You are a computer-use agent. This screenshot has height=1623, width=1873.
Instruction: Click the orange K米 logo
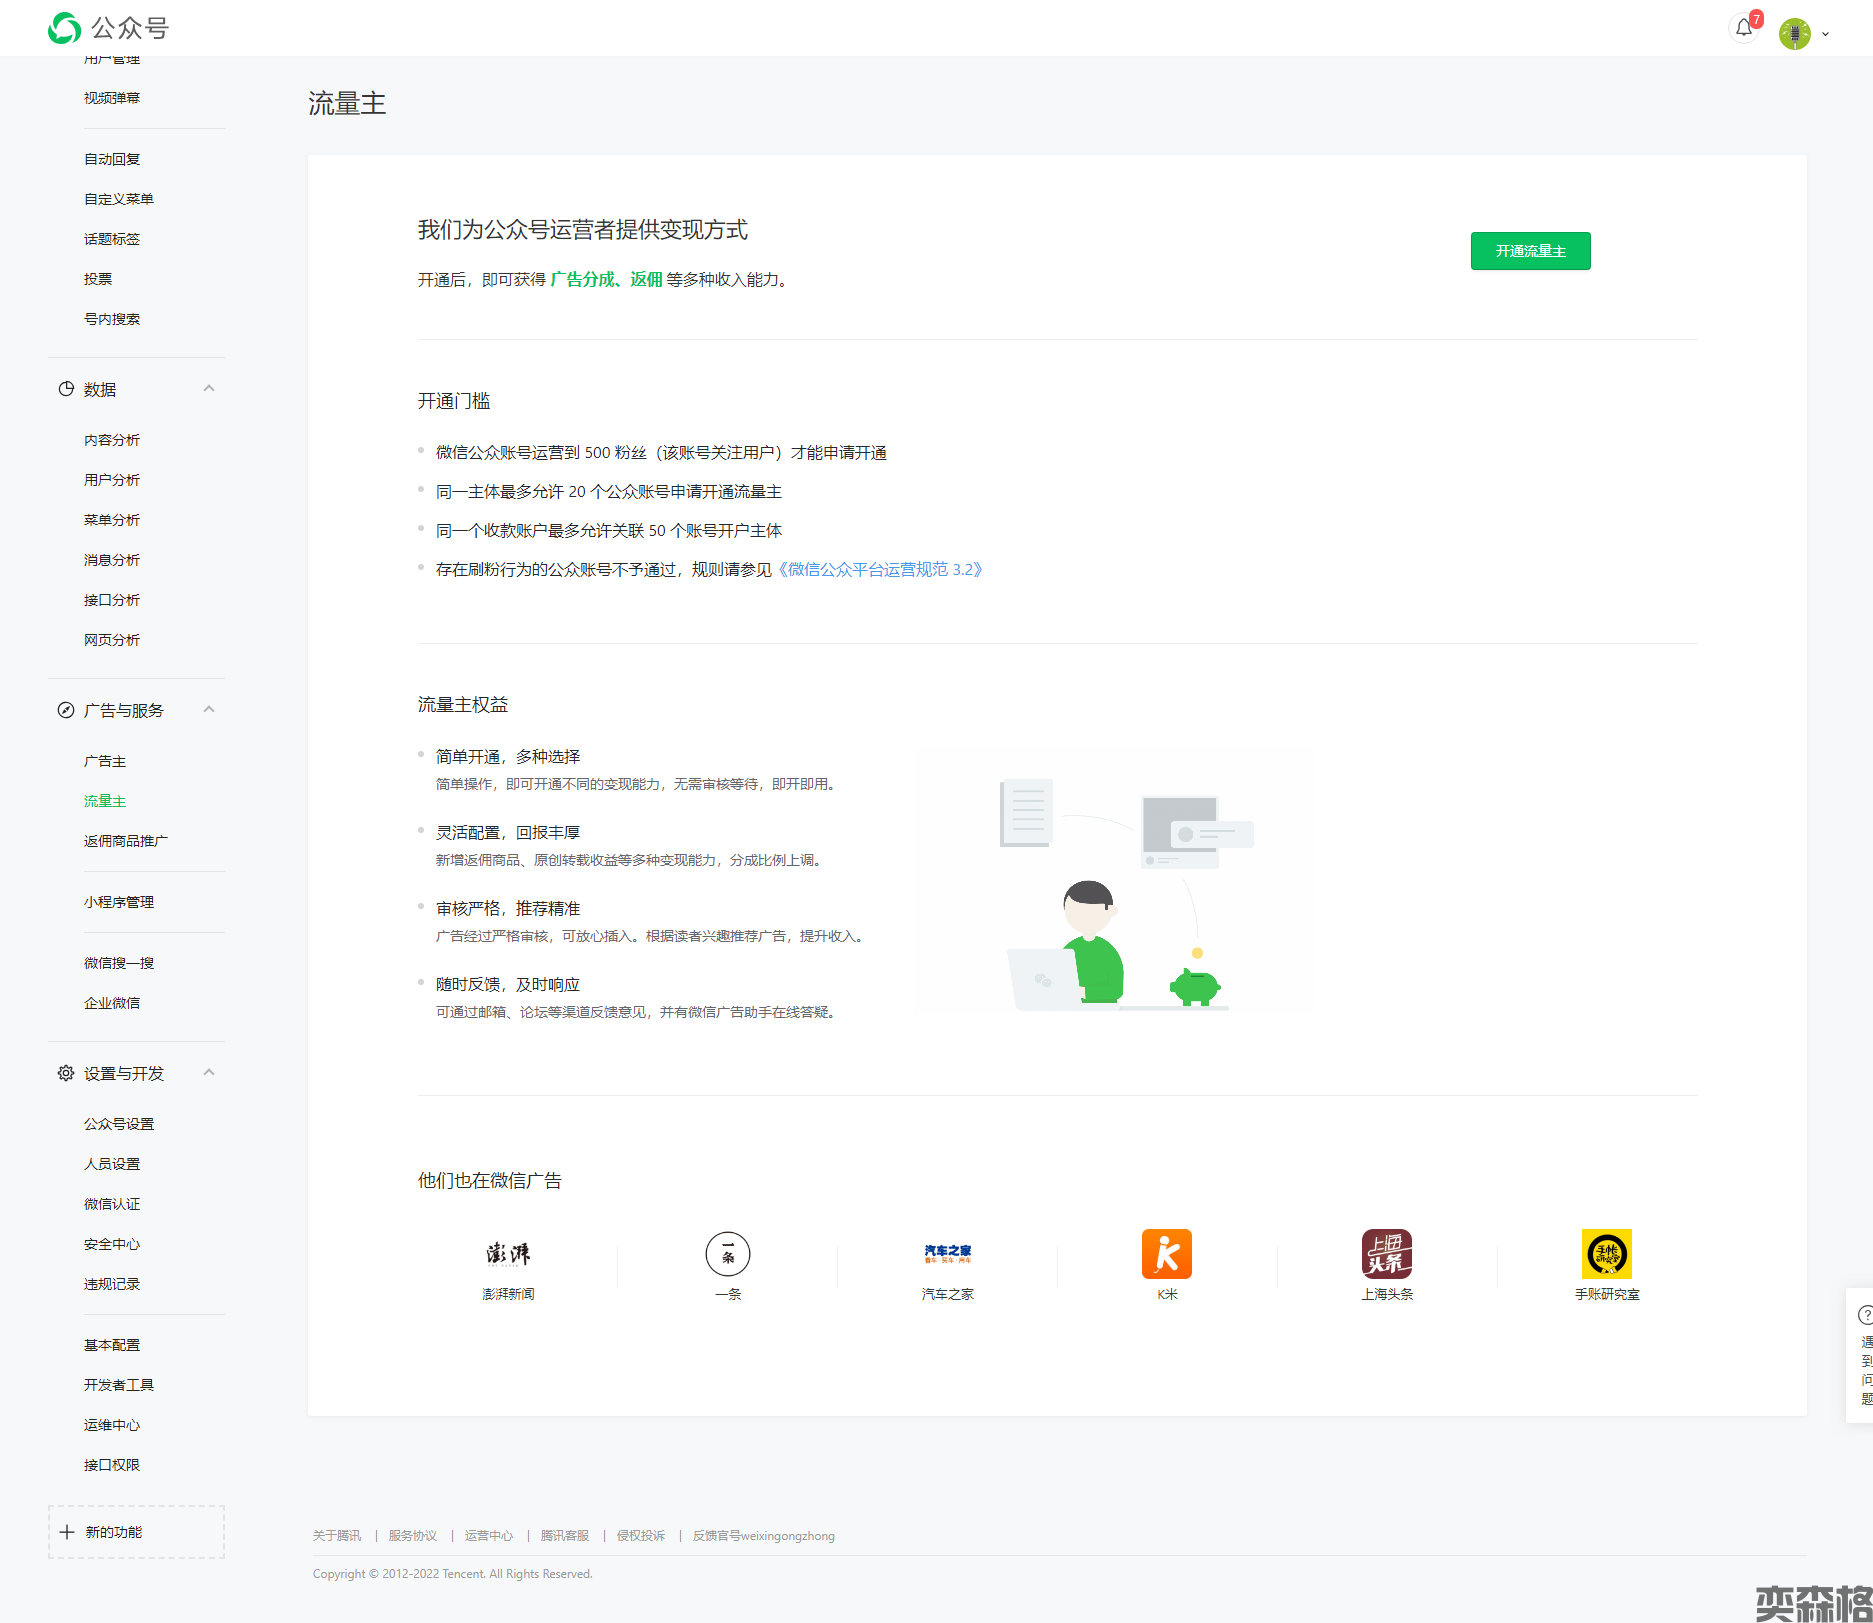pos(1167,1254)
